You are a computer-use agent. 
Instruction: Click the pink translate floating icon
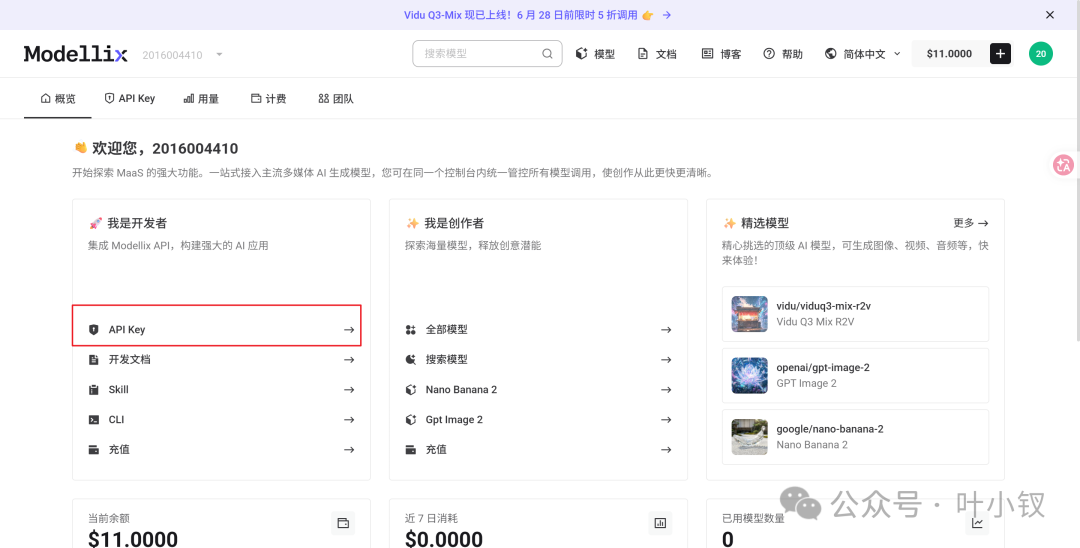click(1063, 165)
